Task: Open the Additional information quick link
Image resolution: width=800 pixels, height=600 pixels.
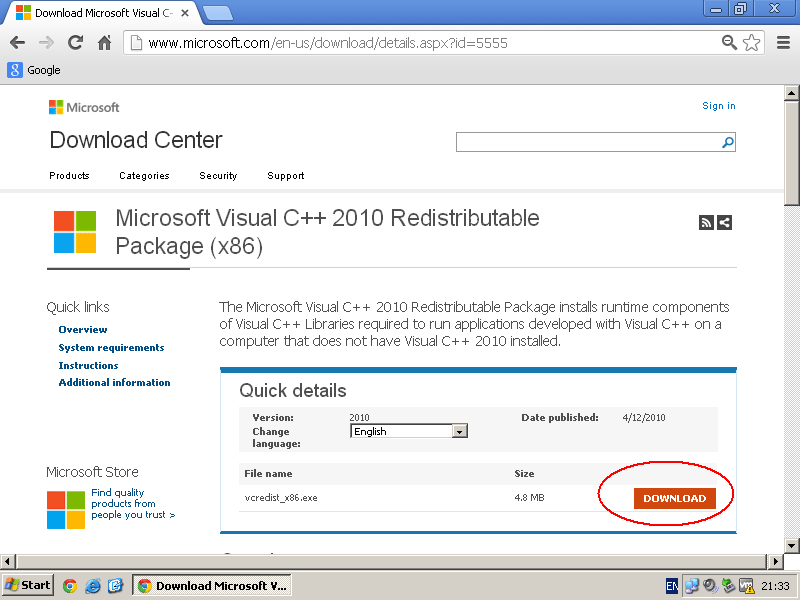Action: 114,383
